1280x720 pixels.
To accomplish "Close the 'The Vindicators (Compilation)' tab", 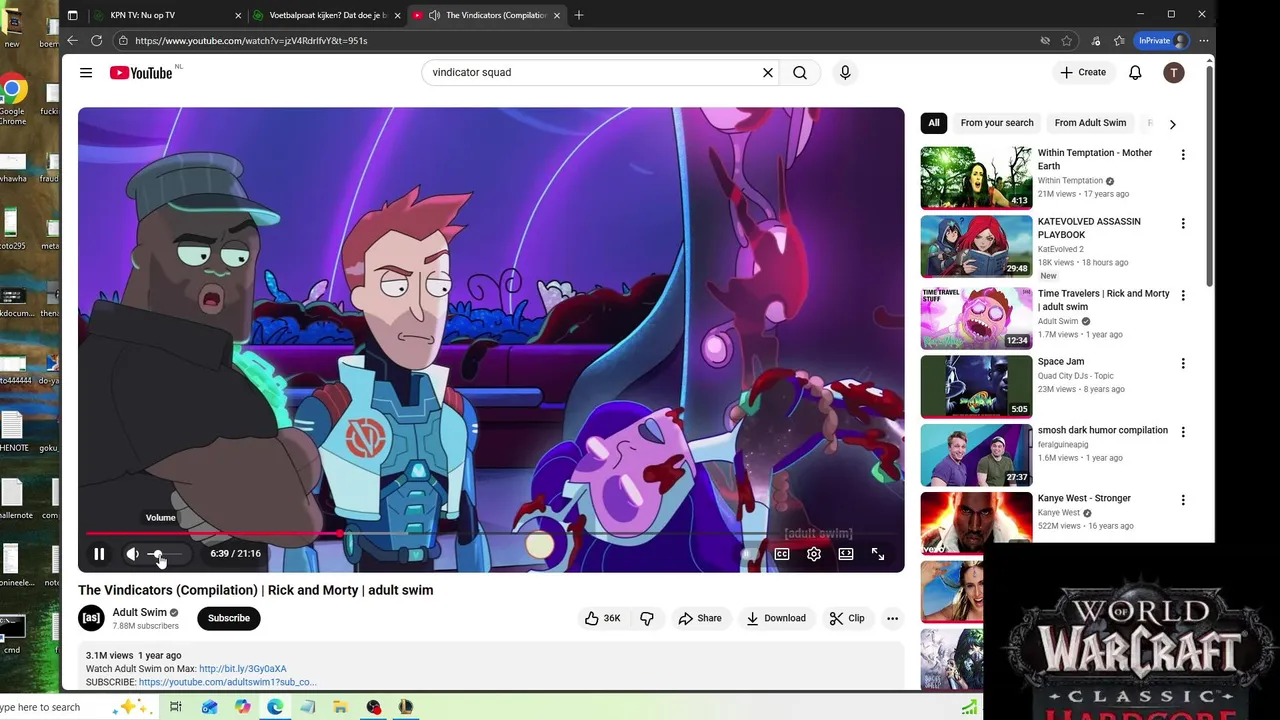I will (x=557, y=15).
